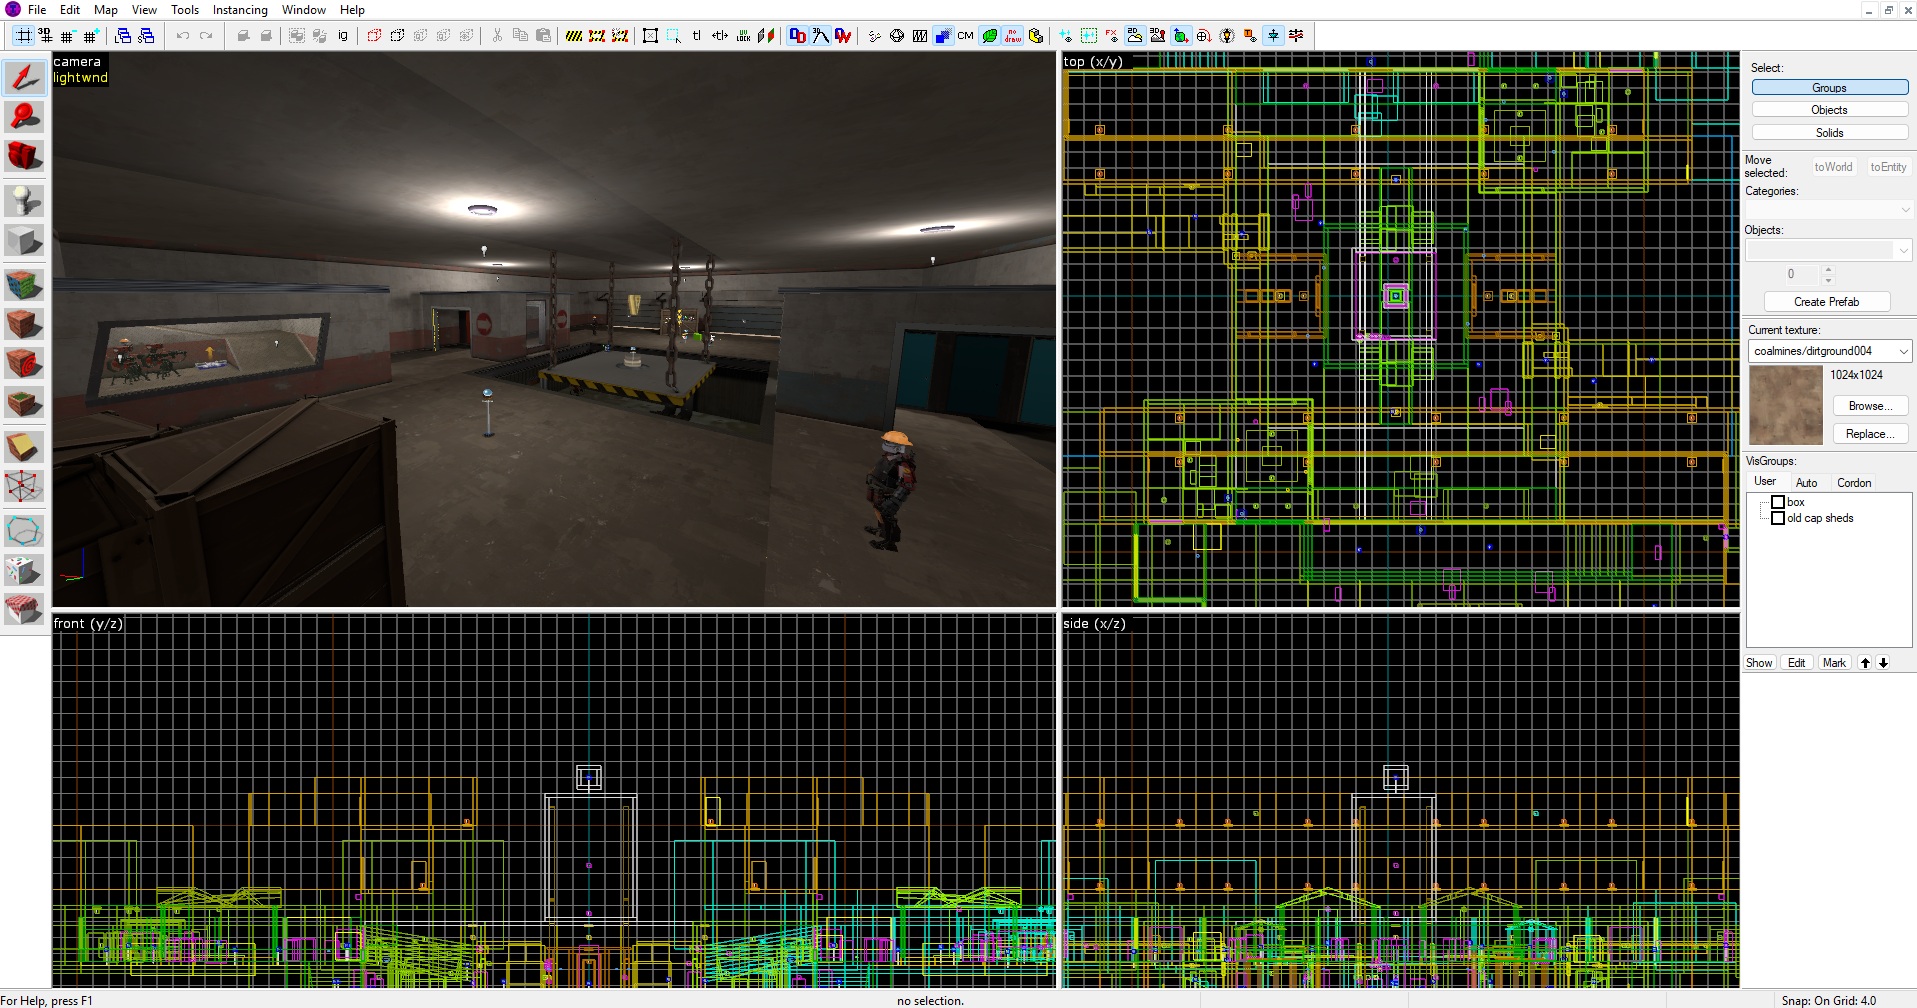
Task: Toggle the 2D grid display button
Action: pos(22,36)
